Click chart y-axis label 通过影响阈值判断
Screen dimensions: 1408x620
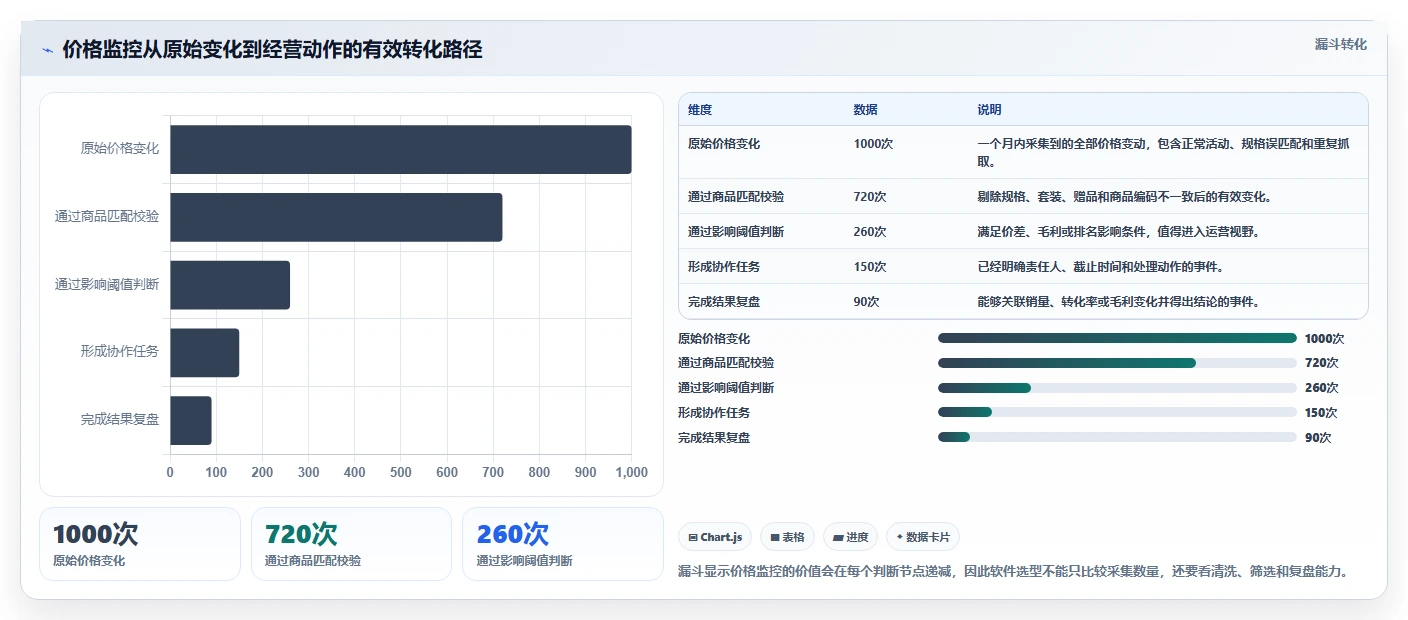pyautogui.click(x=107, y=285)
